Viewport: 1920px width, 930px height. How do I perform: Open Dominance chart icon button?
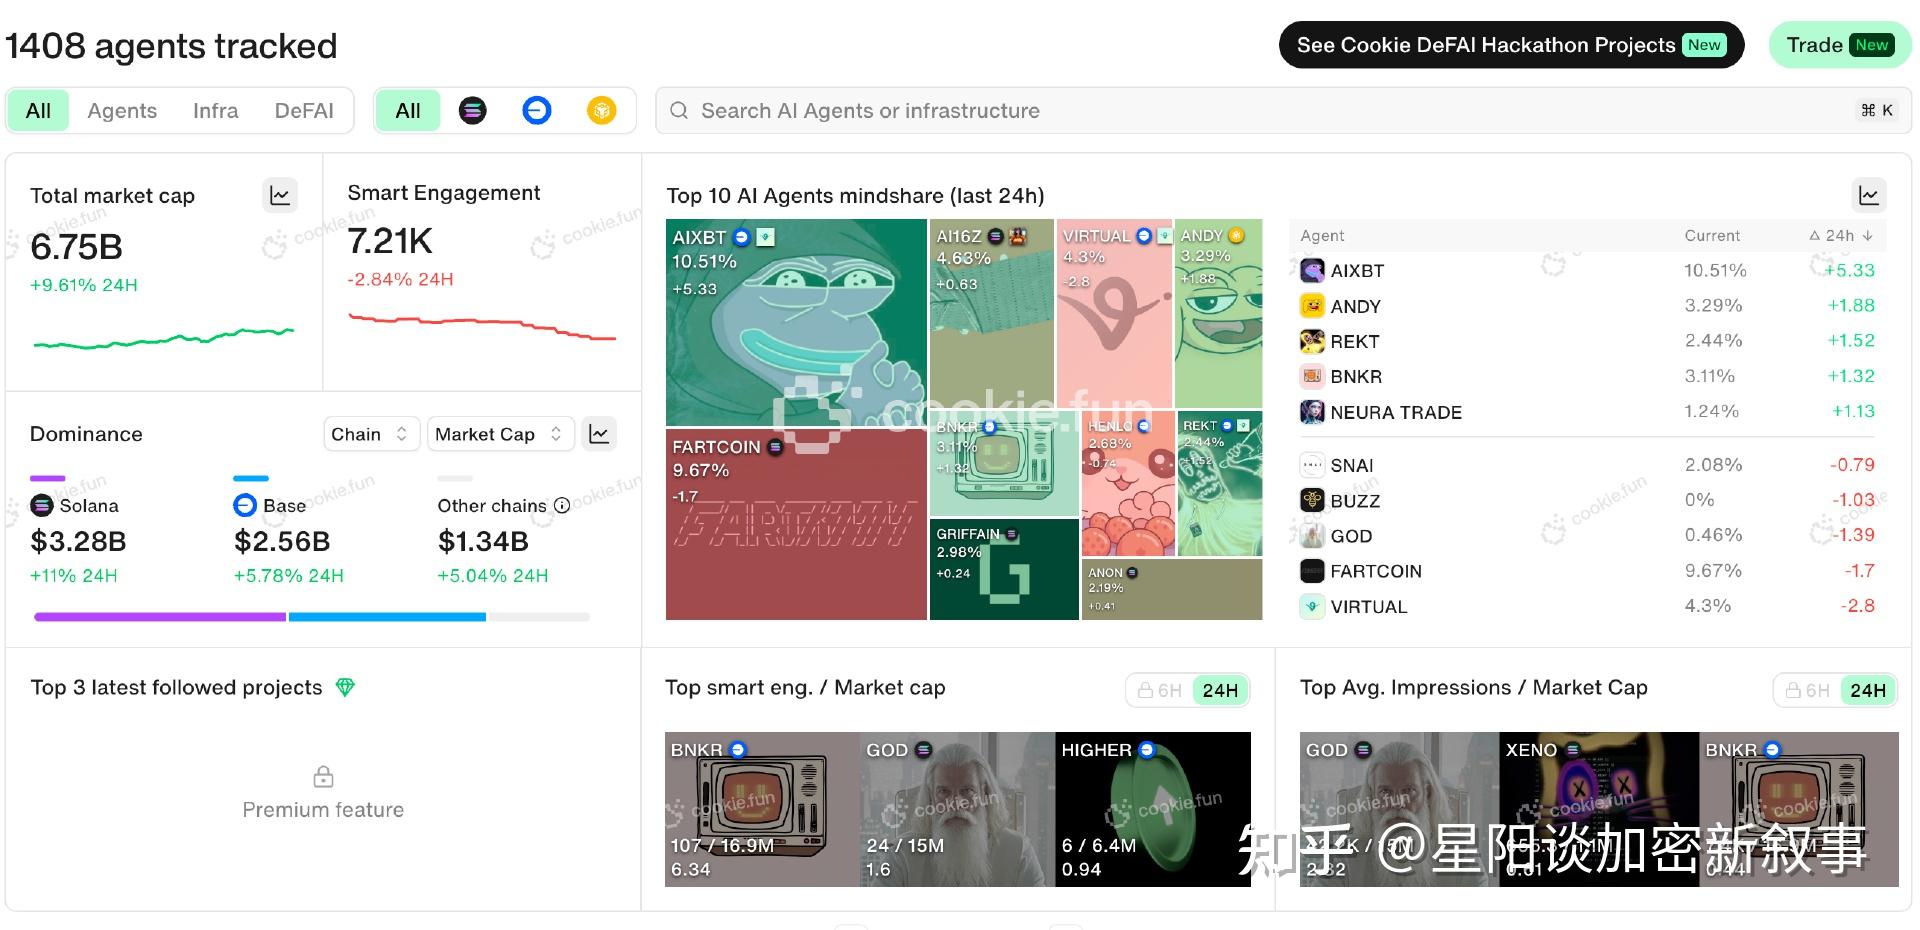click(x=599, y=434)
